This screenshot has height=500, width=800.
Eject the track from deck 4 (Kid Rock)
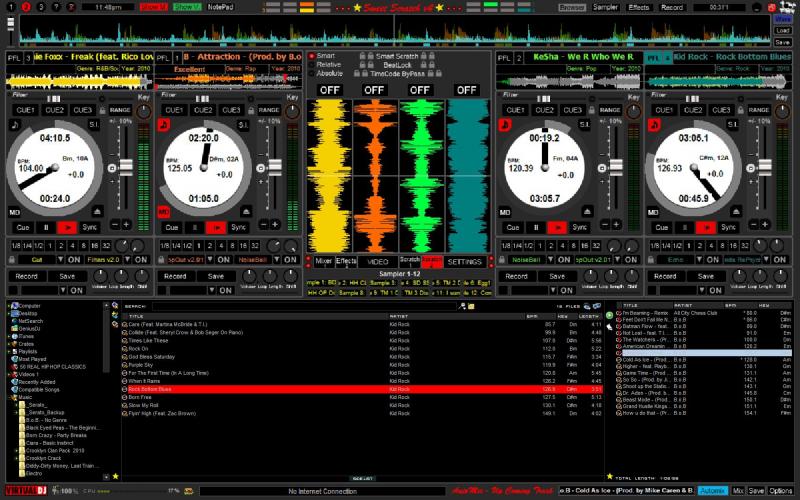click(736, 211)
